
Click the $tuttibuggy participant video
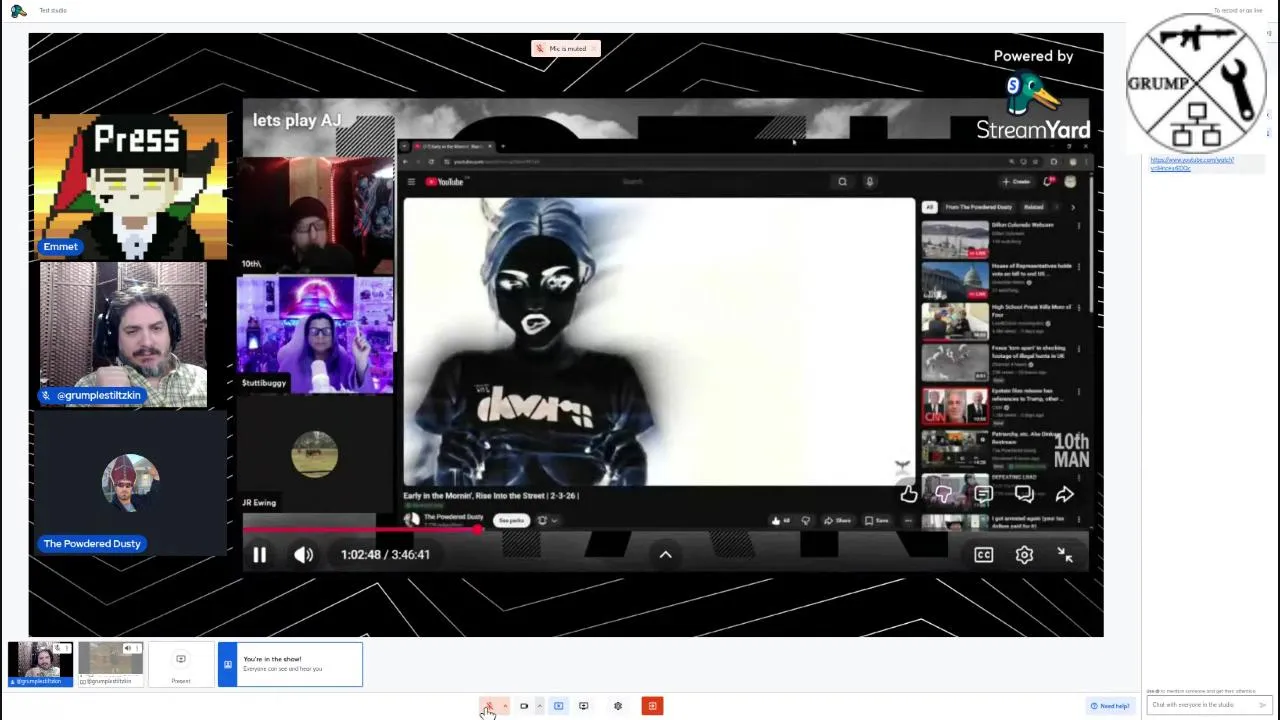(315, 335)
